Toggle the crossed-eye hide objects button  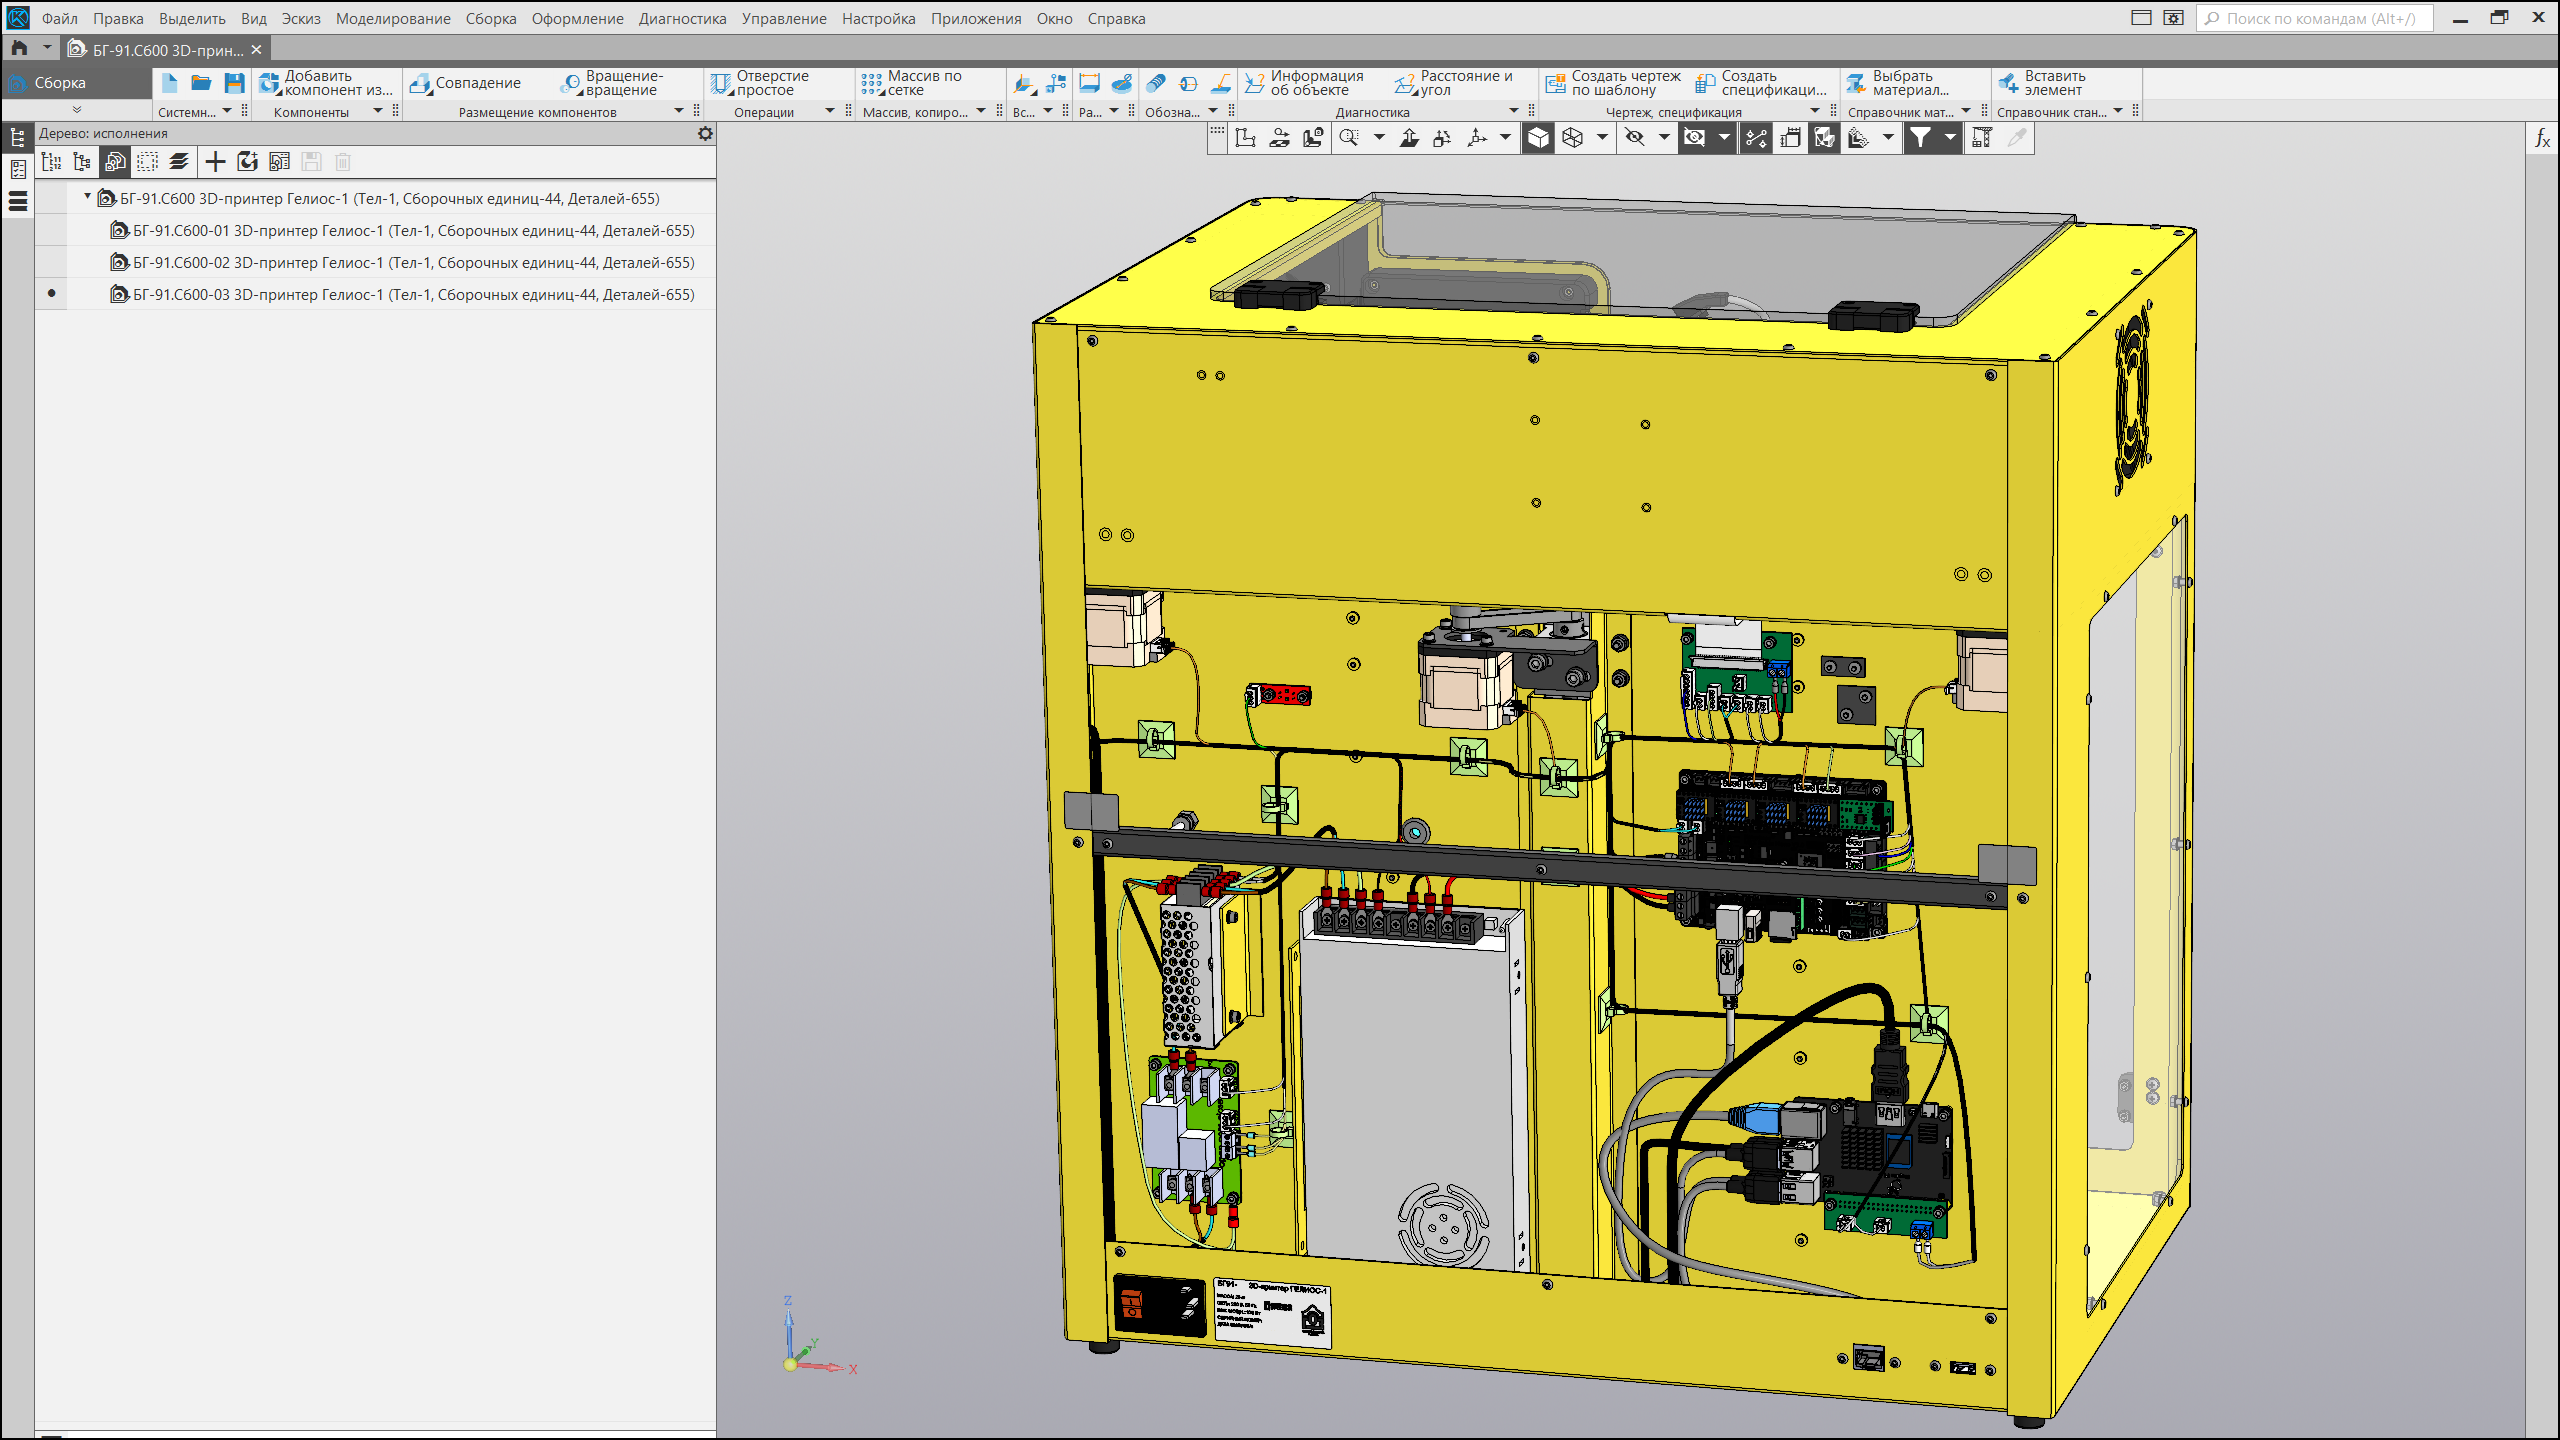1635,138
